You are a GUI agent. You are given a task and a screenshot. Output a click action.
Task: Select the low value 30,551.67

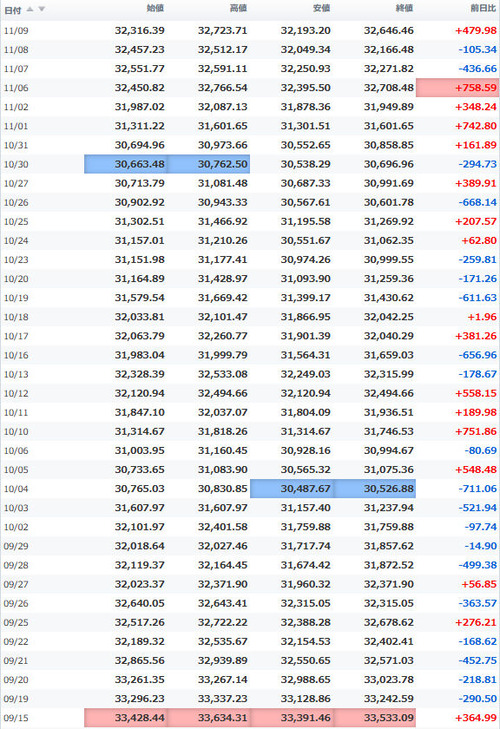306,241
